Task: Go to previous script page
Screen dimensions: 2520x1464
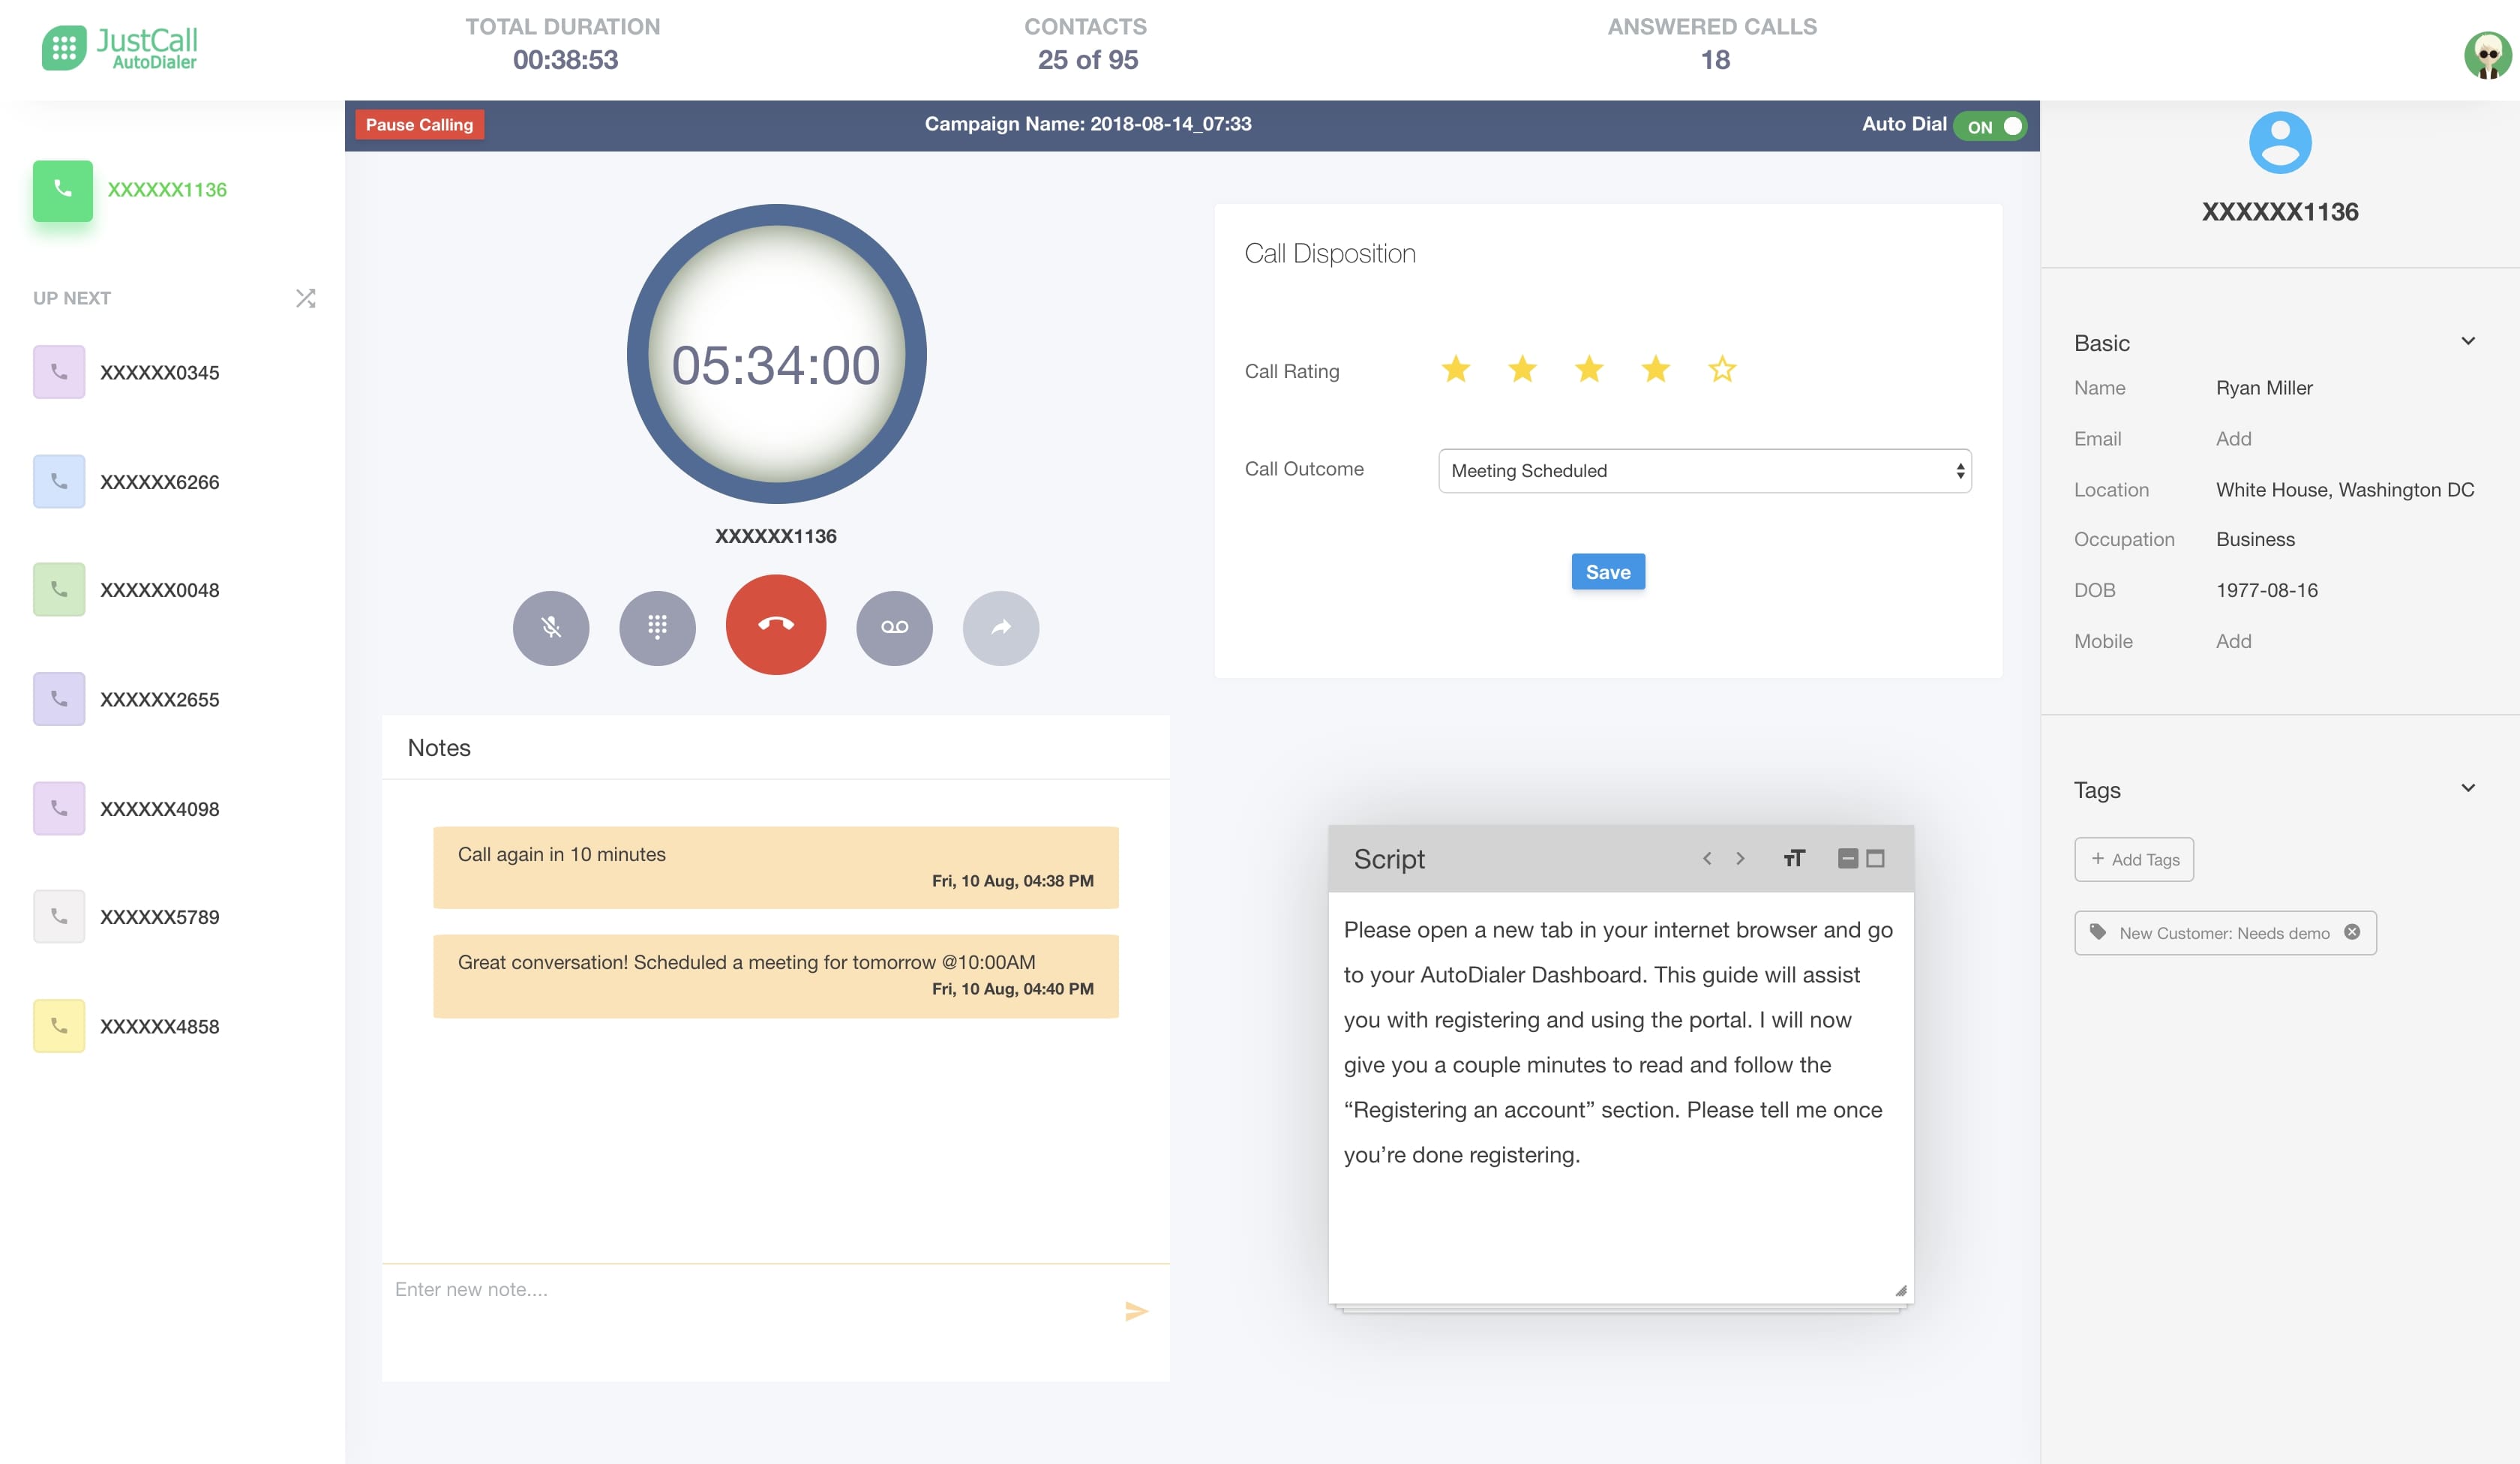Action: [x=1707, y=858]
